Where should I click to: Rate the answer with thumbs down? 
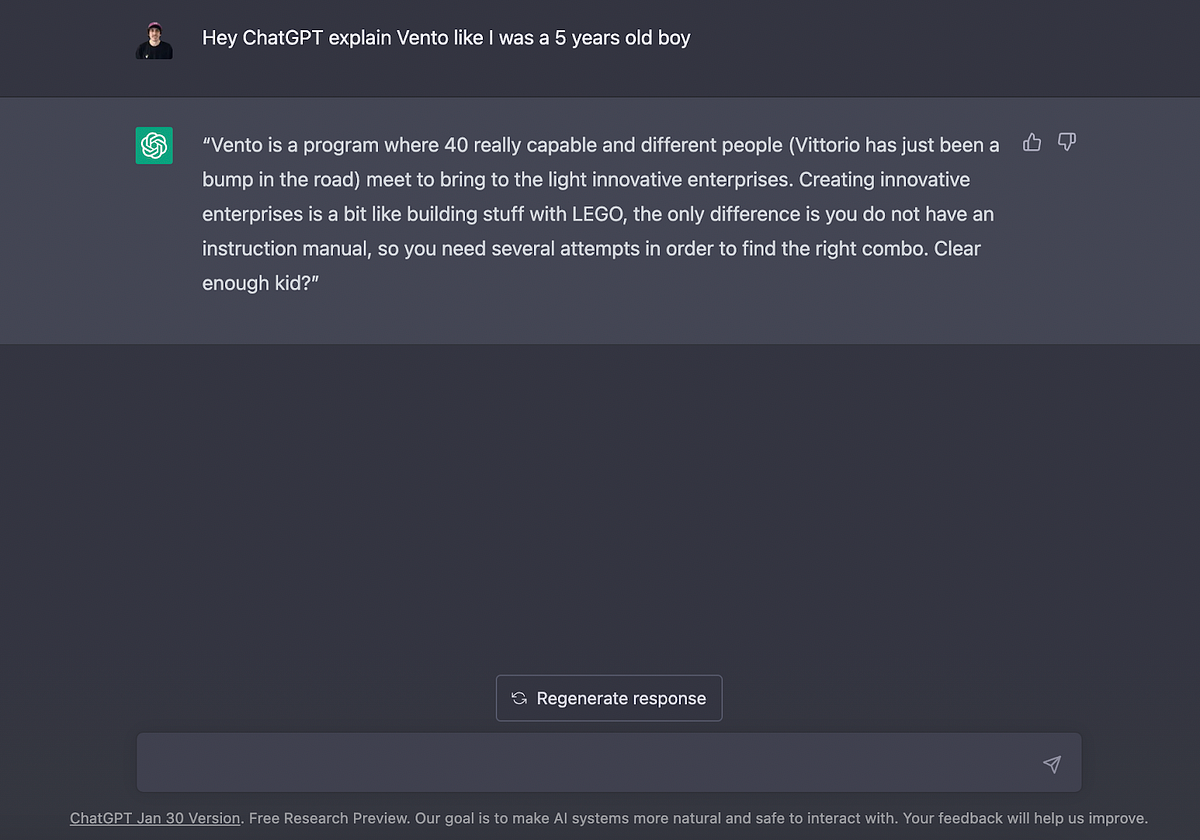coord(1066,143)
